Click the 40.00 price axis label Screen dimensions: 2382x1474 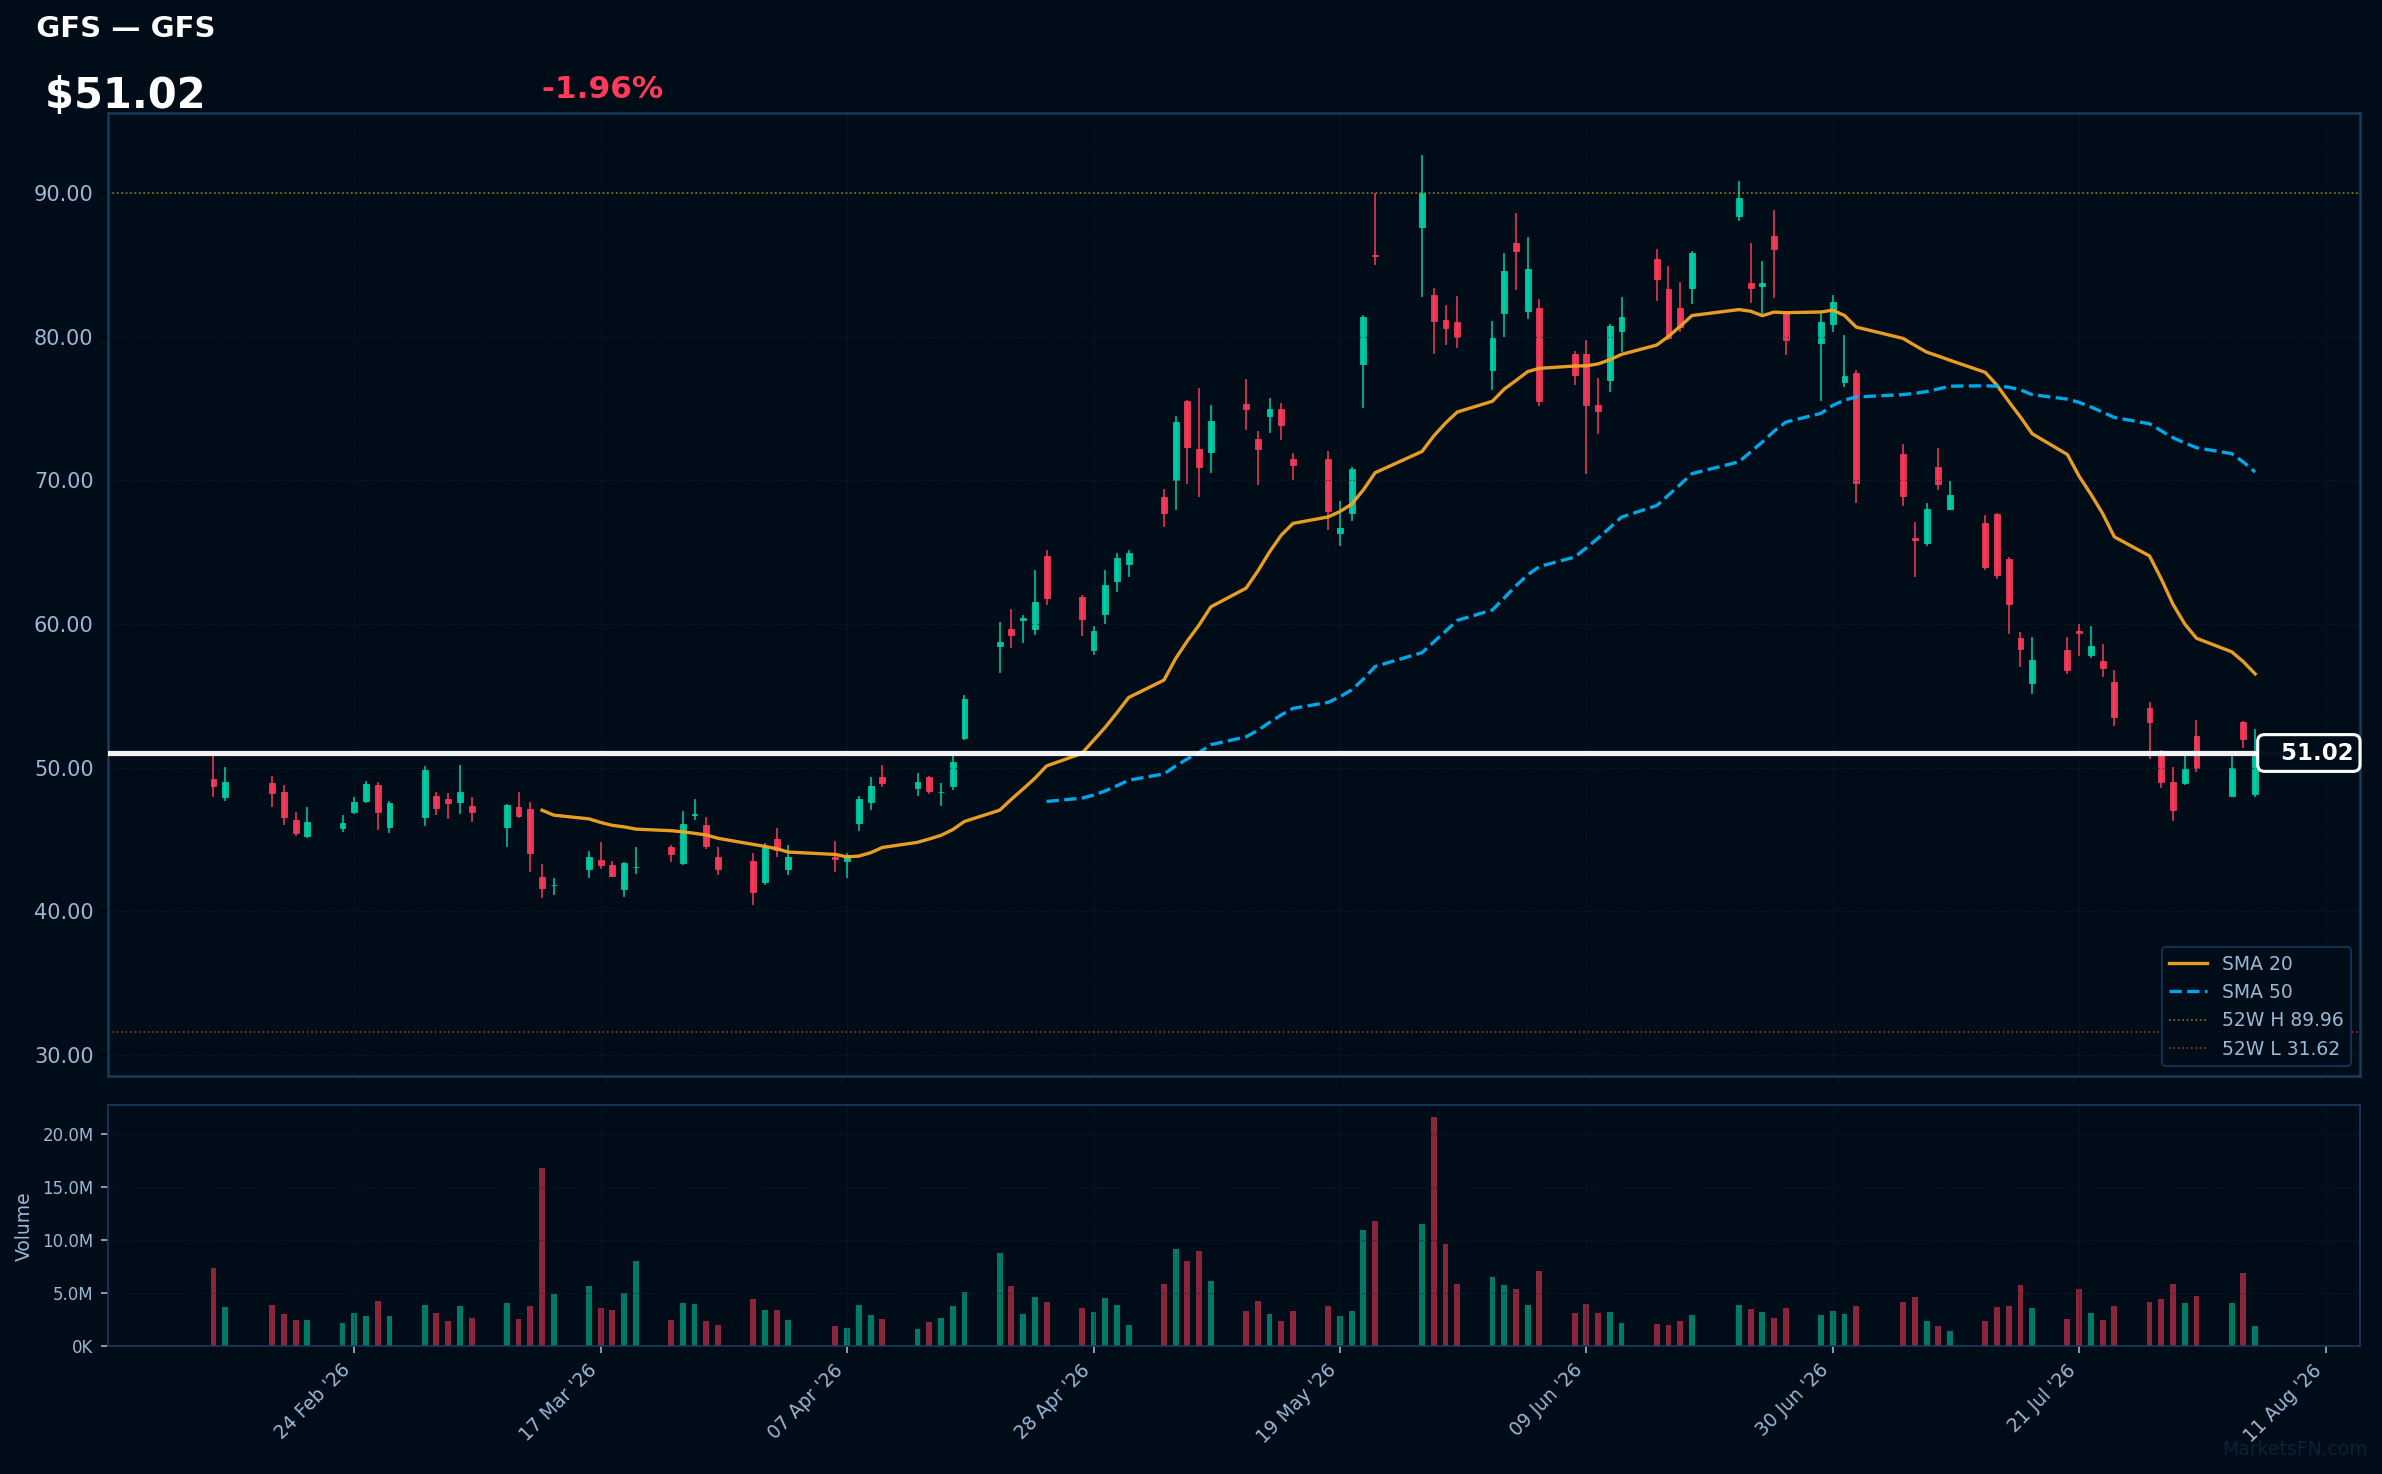pos(63,912)
